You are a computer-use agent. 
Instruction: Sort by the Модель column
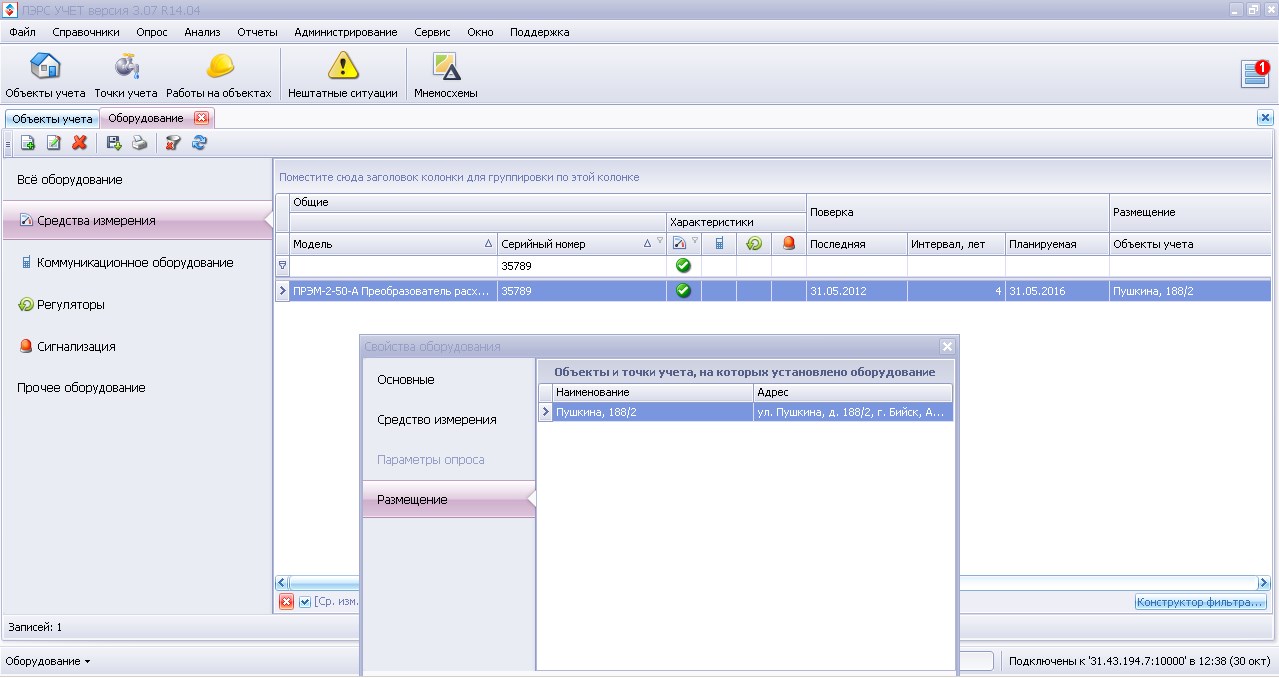pos(394,244)
